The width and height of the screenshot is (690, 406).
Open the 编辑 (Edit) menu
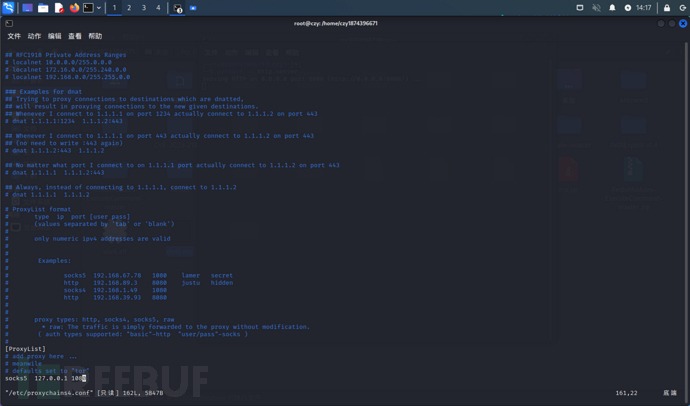[x=54, y=36]
